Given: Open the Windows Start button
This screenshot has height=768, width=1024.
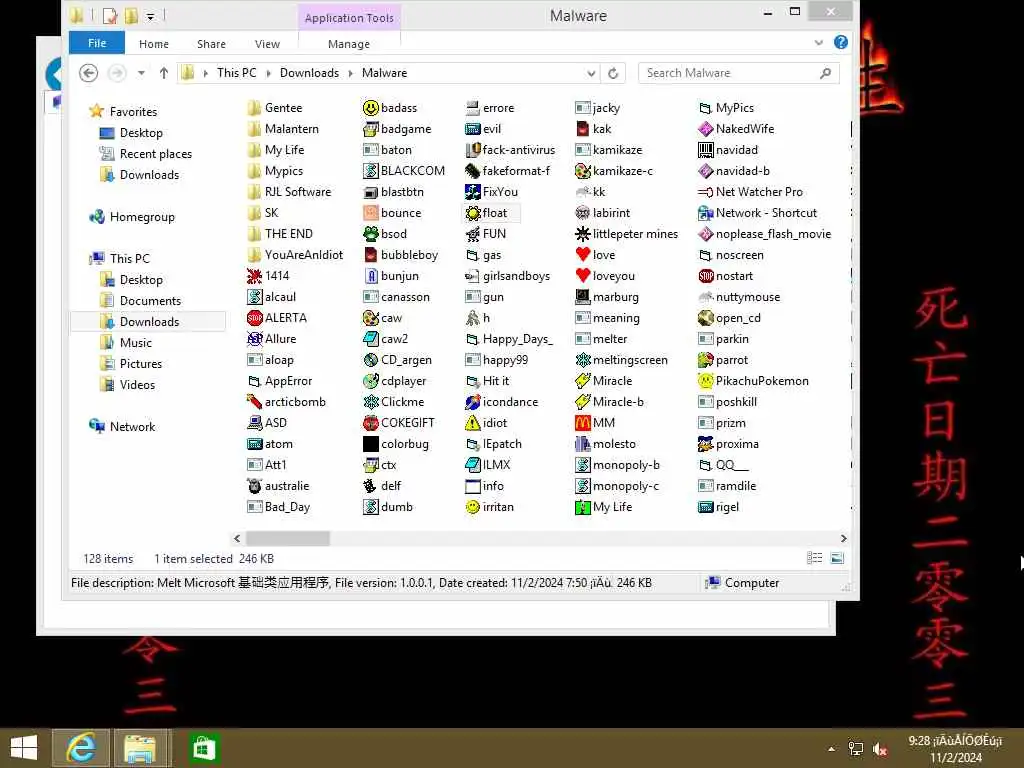Looking at the screenshot, I should 24,748.
